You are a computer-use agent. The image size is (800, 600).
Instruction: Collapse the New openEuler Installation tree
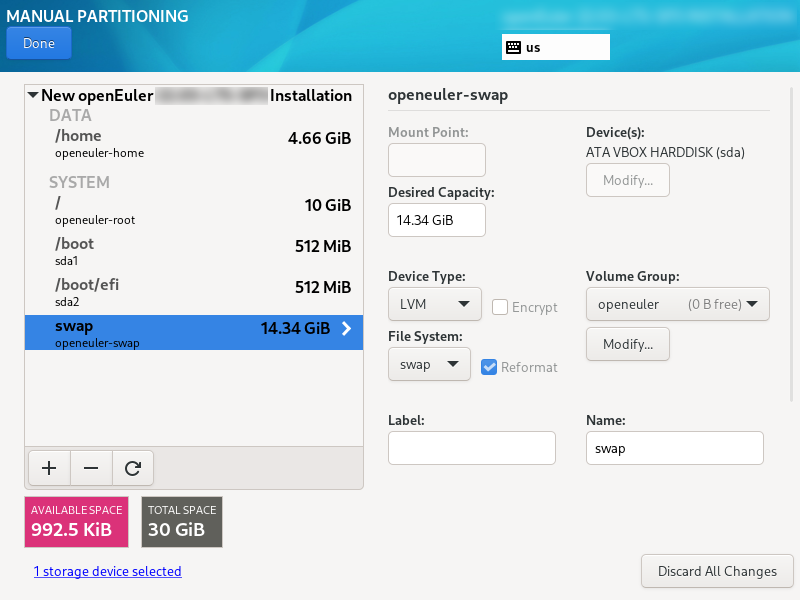coord(34,96)
